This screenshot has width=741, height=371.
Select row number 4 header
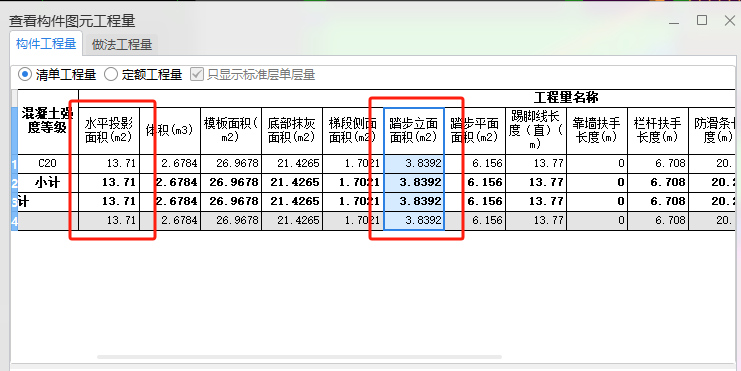point(14,221)
